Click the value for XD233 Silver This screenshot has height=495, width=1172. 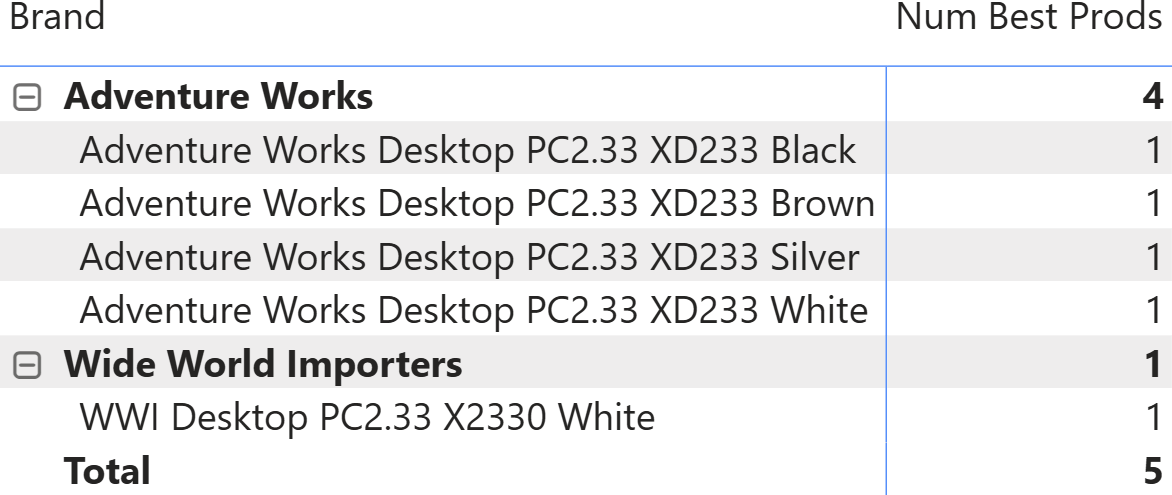(1154, 257)
